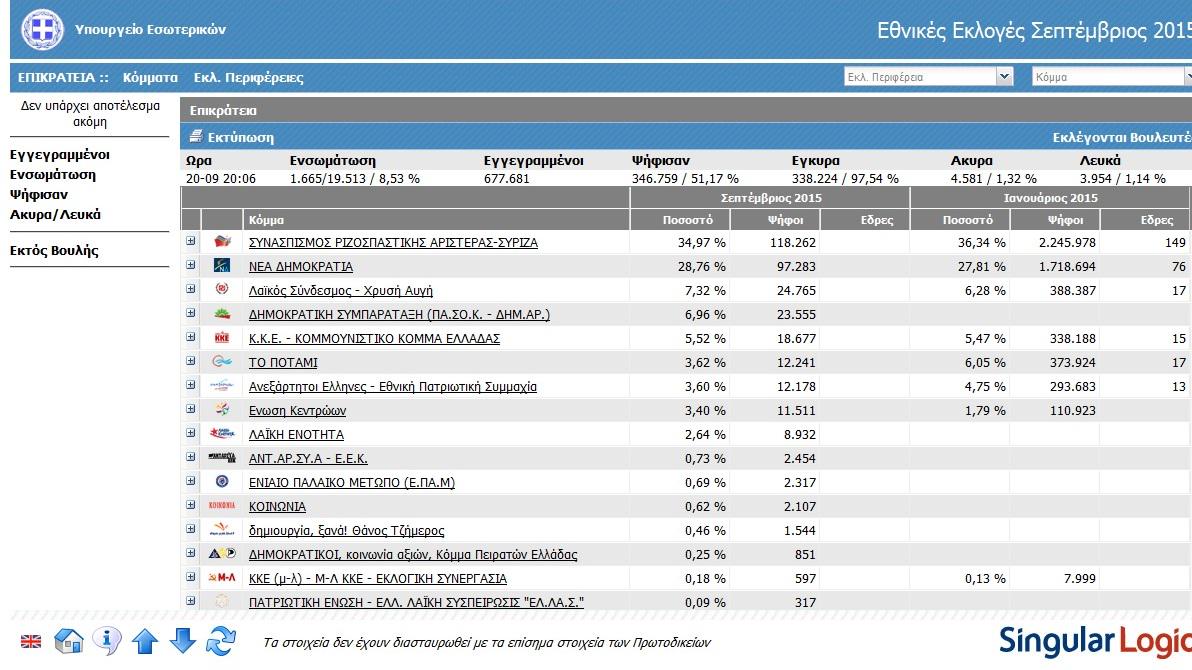
Task: Click the Εκτύπωση print link
Action: click(x=240, y=137)
